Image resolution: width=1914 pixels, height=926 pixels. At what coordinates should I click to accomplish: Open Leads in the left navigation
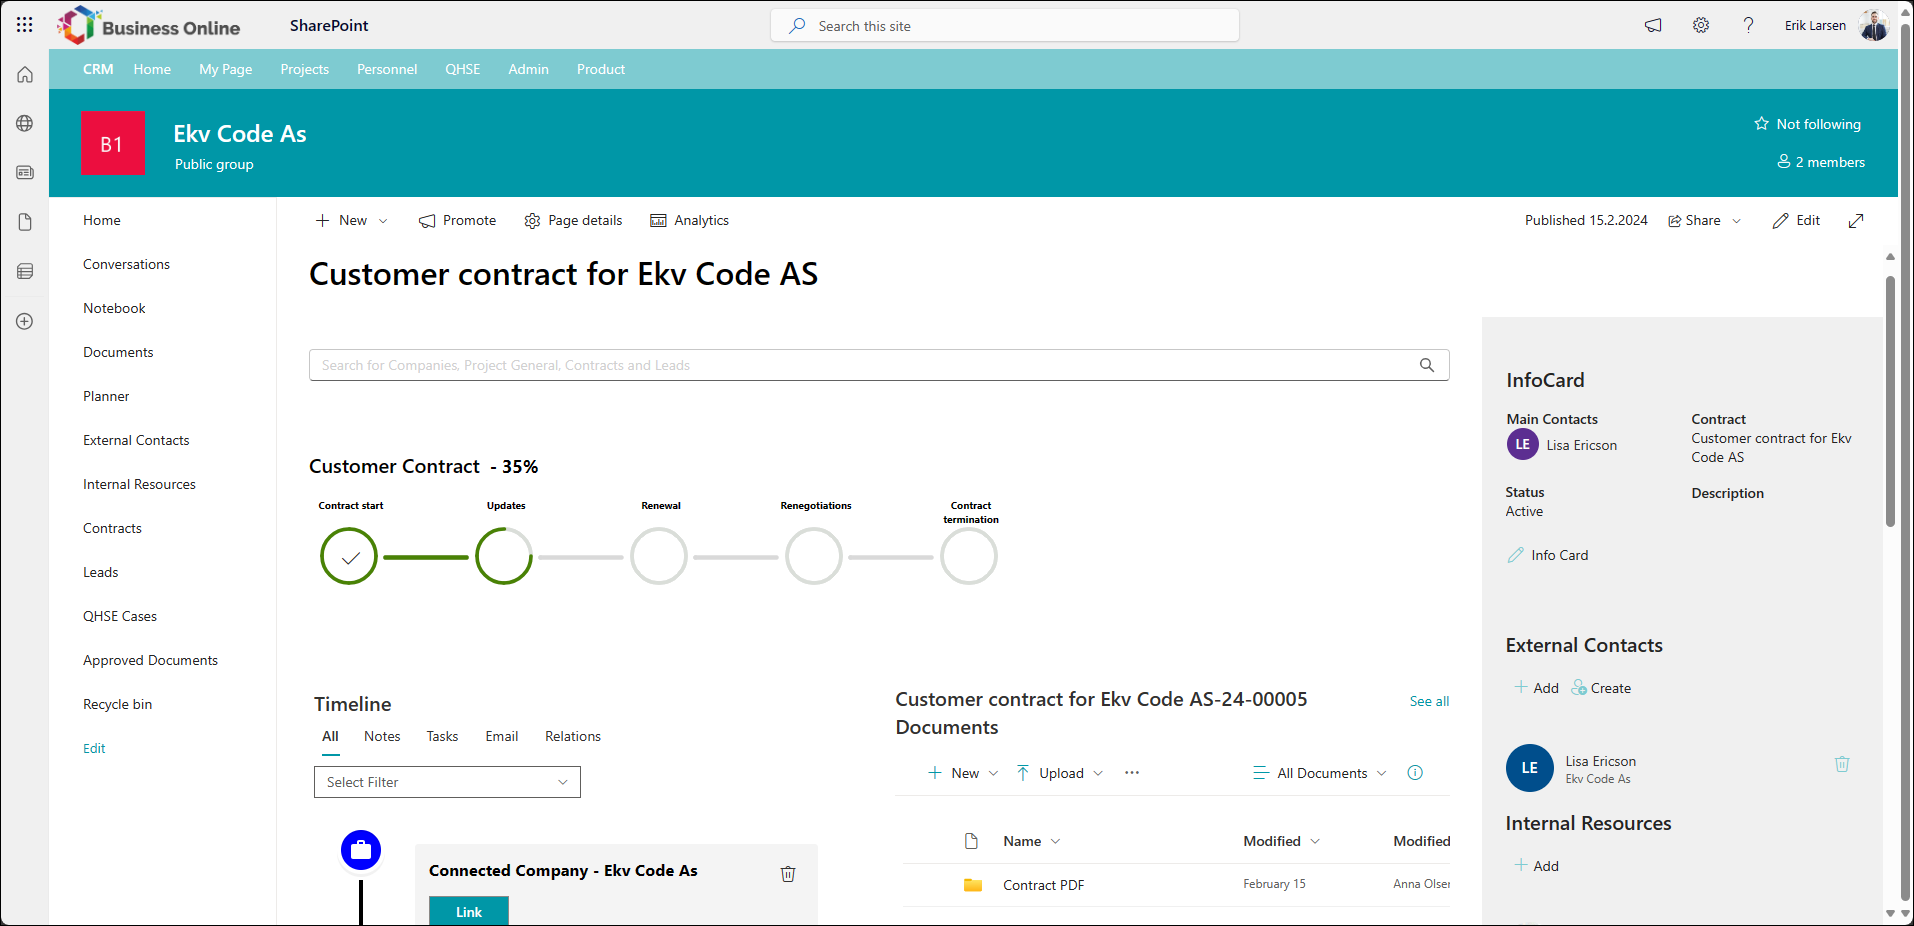click(x=101, y=572)
